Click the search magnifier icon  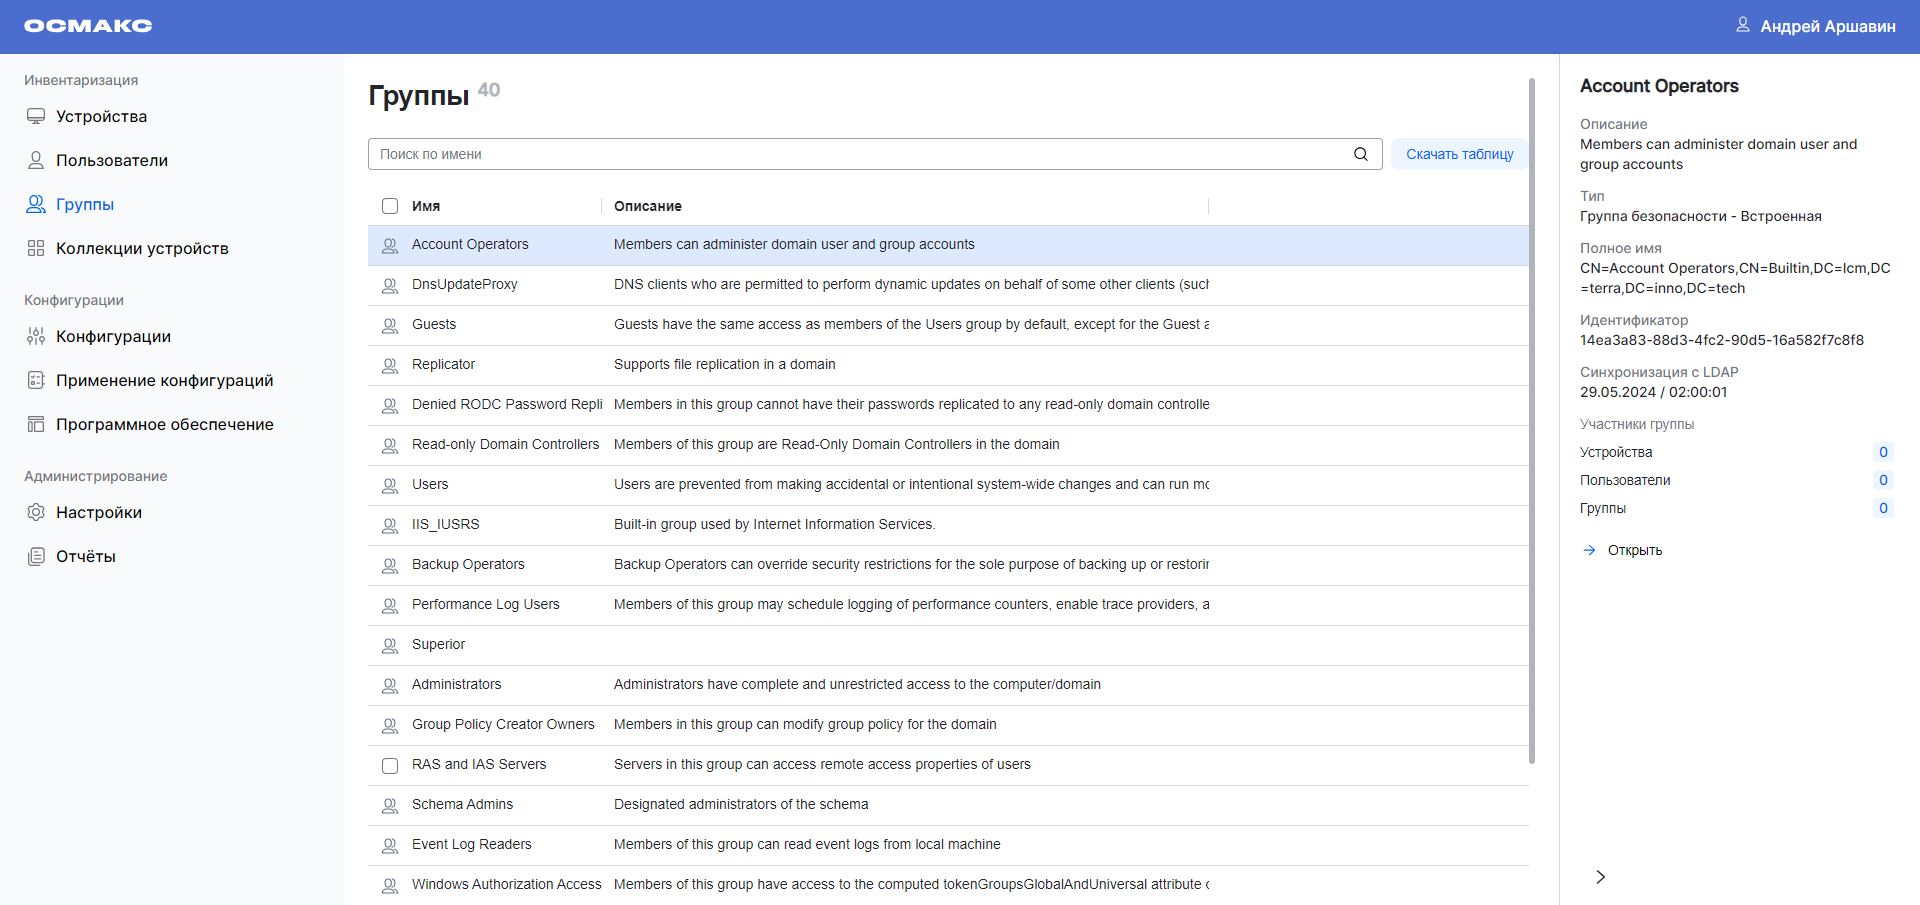coord(1360,154)
